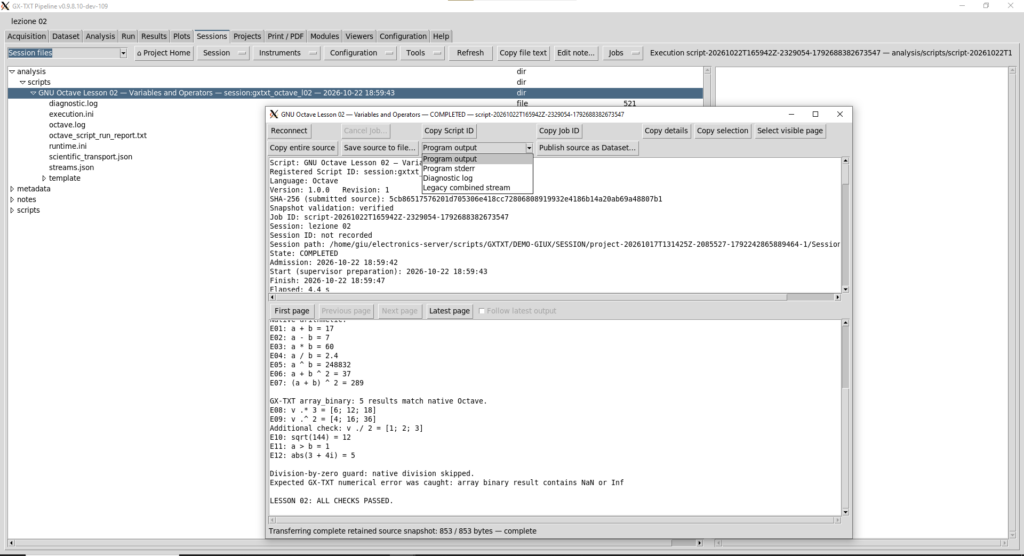Click the output pane vertical scrollbar
The height and width of the screenshot is (556, 1024).
point(845,417)
